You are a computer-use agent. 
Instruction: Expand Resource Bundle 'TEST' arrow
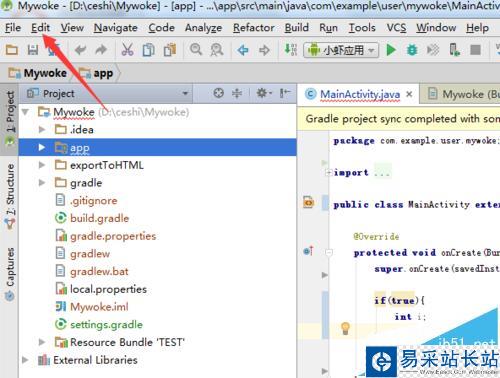point(42,342)
